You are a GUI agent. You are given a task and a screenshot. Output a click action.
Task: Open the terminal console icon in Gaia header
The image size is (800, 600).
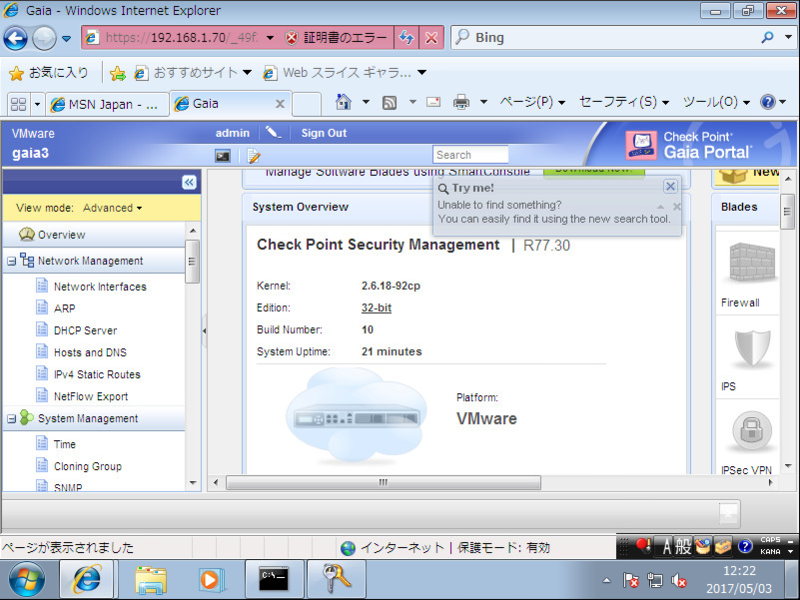click(222, 156)
